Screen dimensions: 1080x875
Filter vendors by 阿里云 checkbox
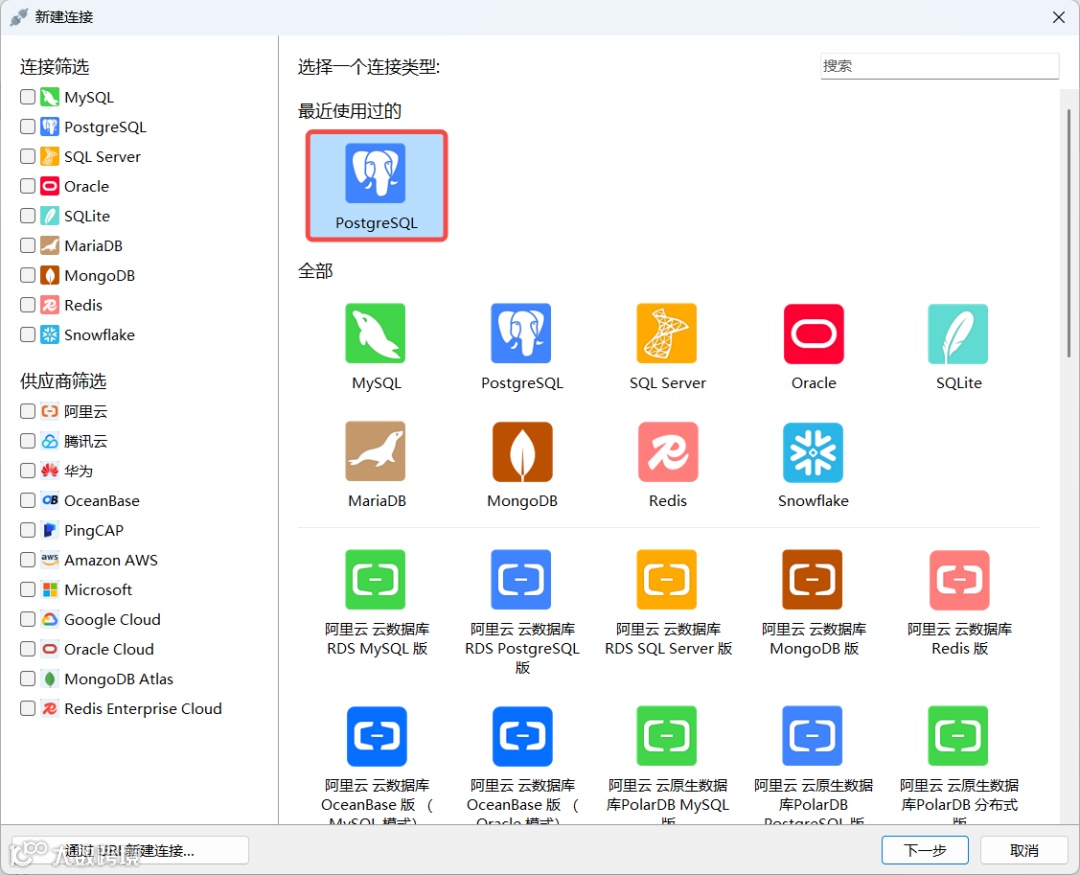28,411
